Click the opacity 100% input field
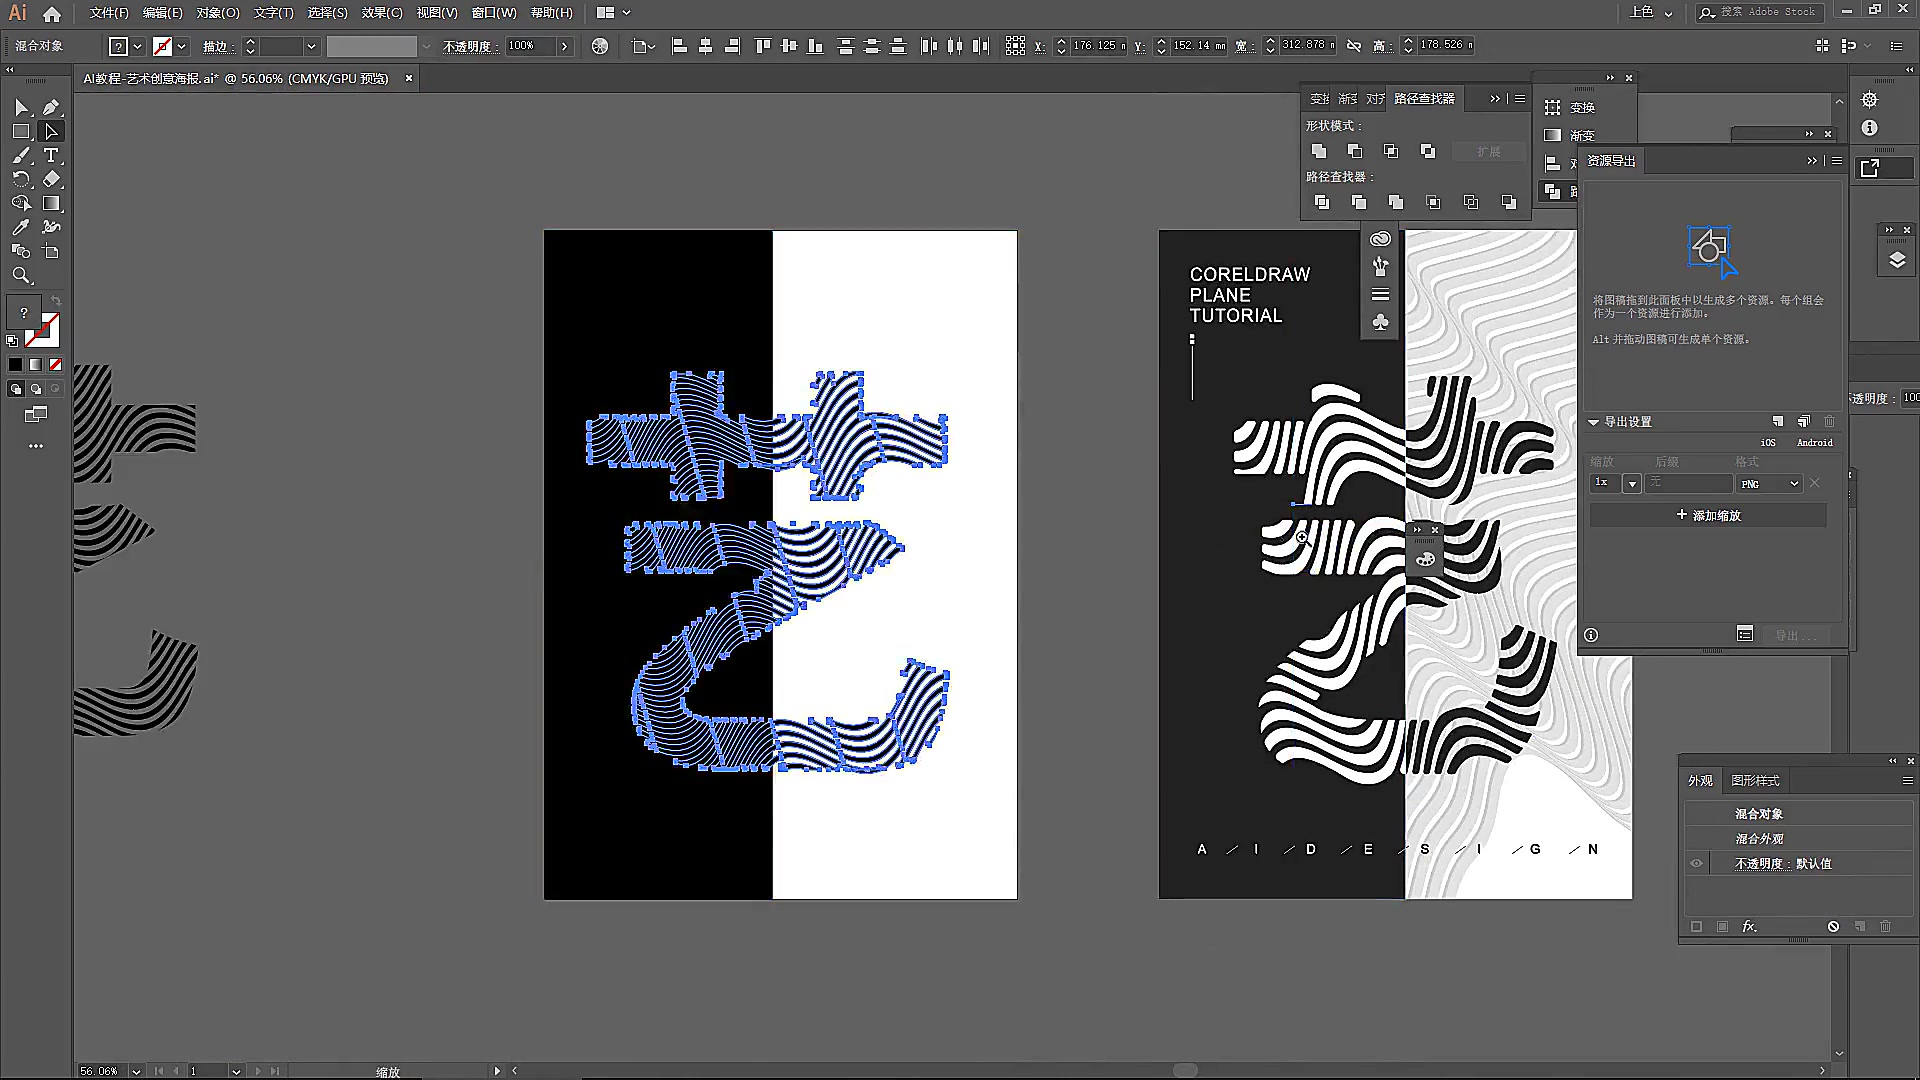The width and height of the screenshot is (1920, 1080). point(530,46)
